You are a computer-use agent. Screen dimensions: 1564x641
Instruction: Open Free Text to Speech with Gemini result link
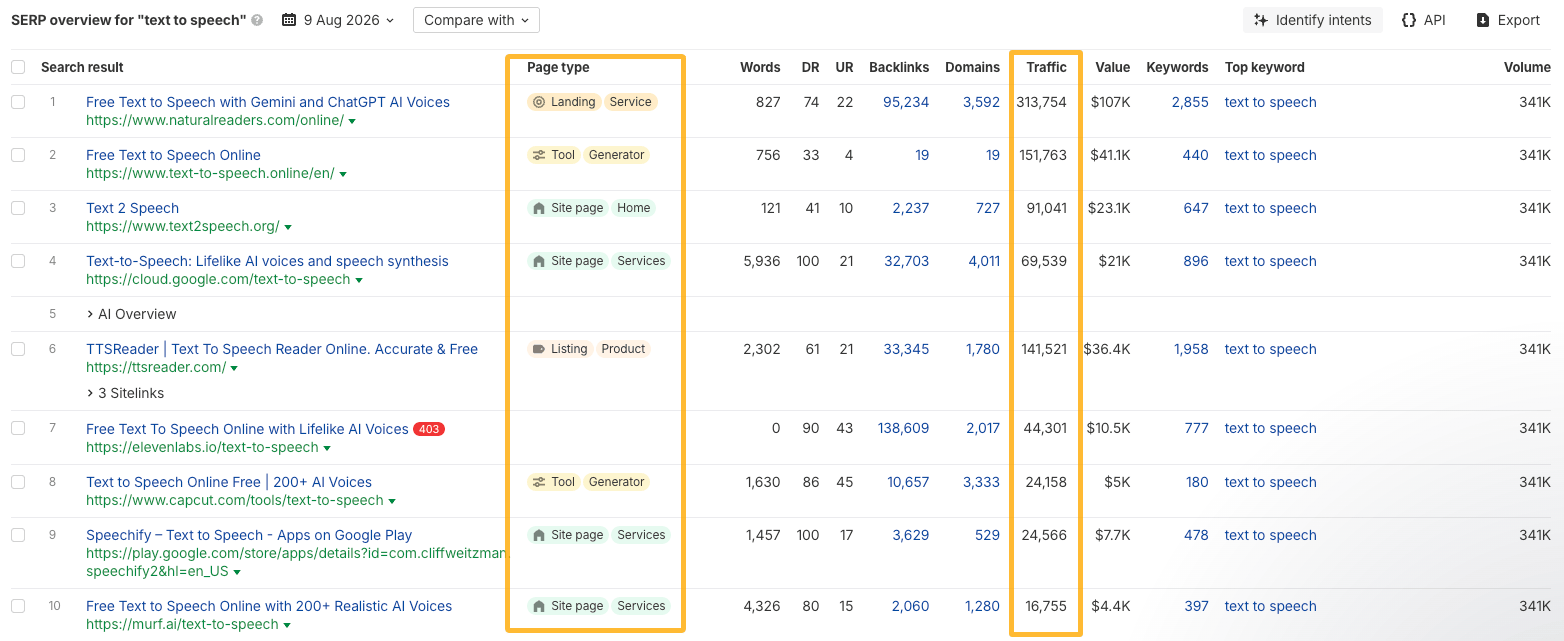click(x=268, y=102)
